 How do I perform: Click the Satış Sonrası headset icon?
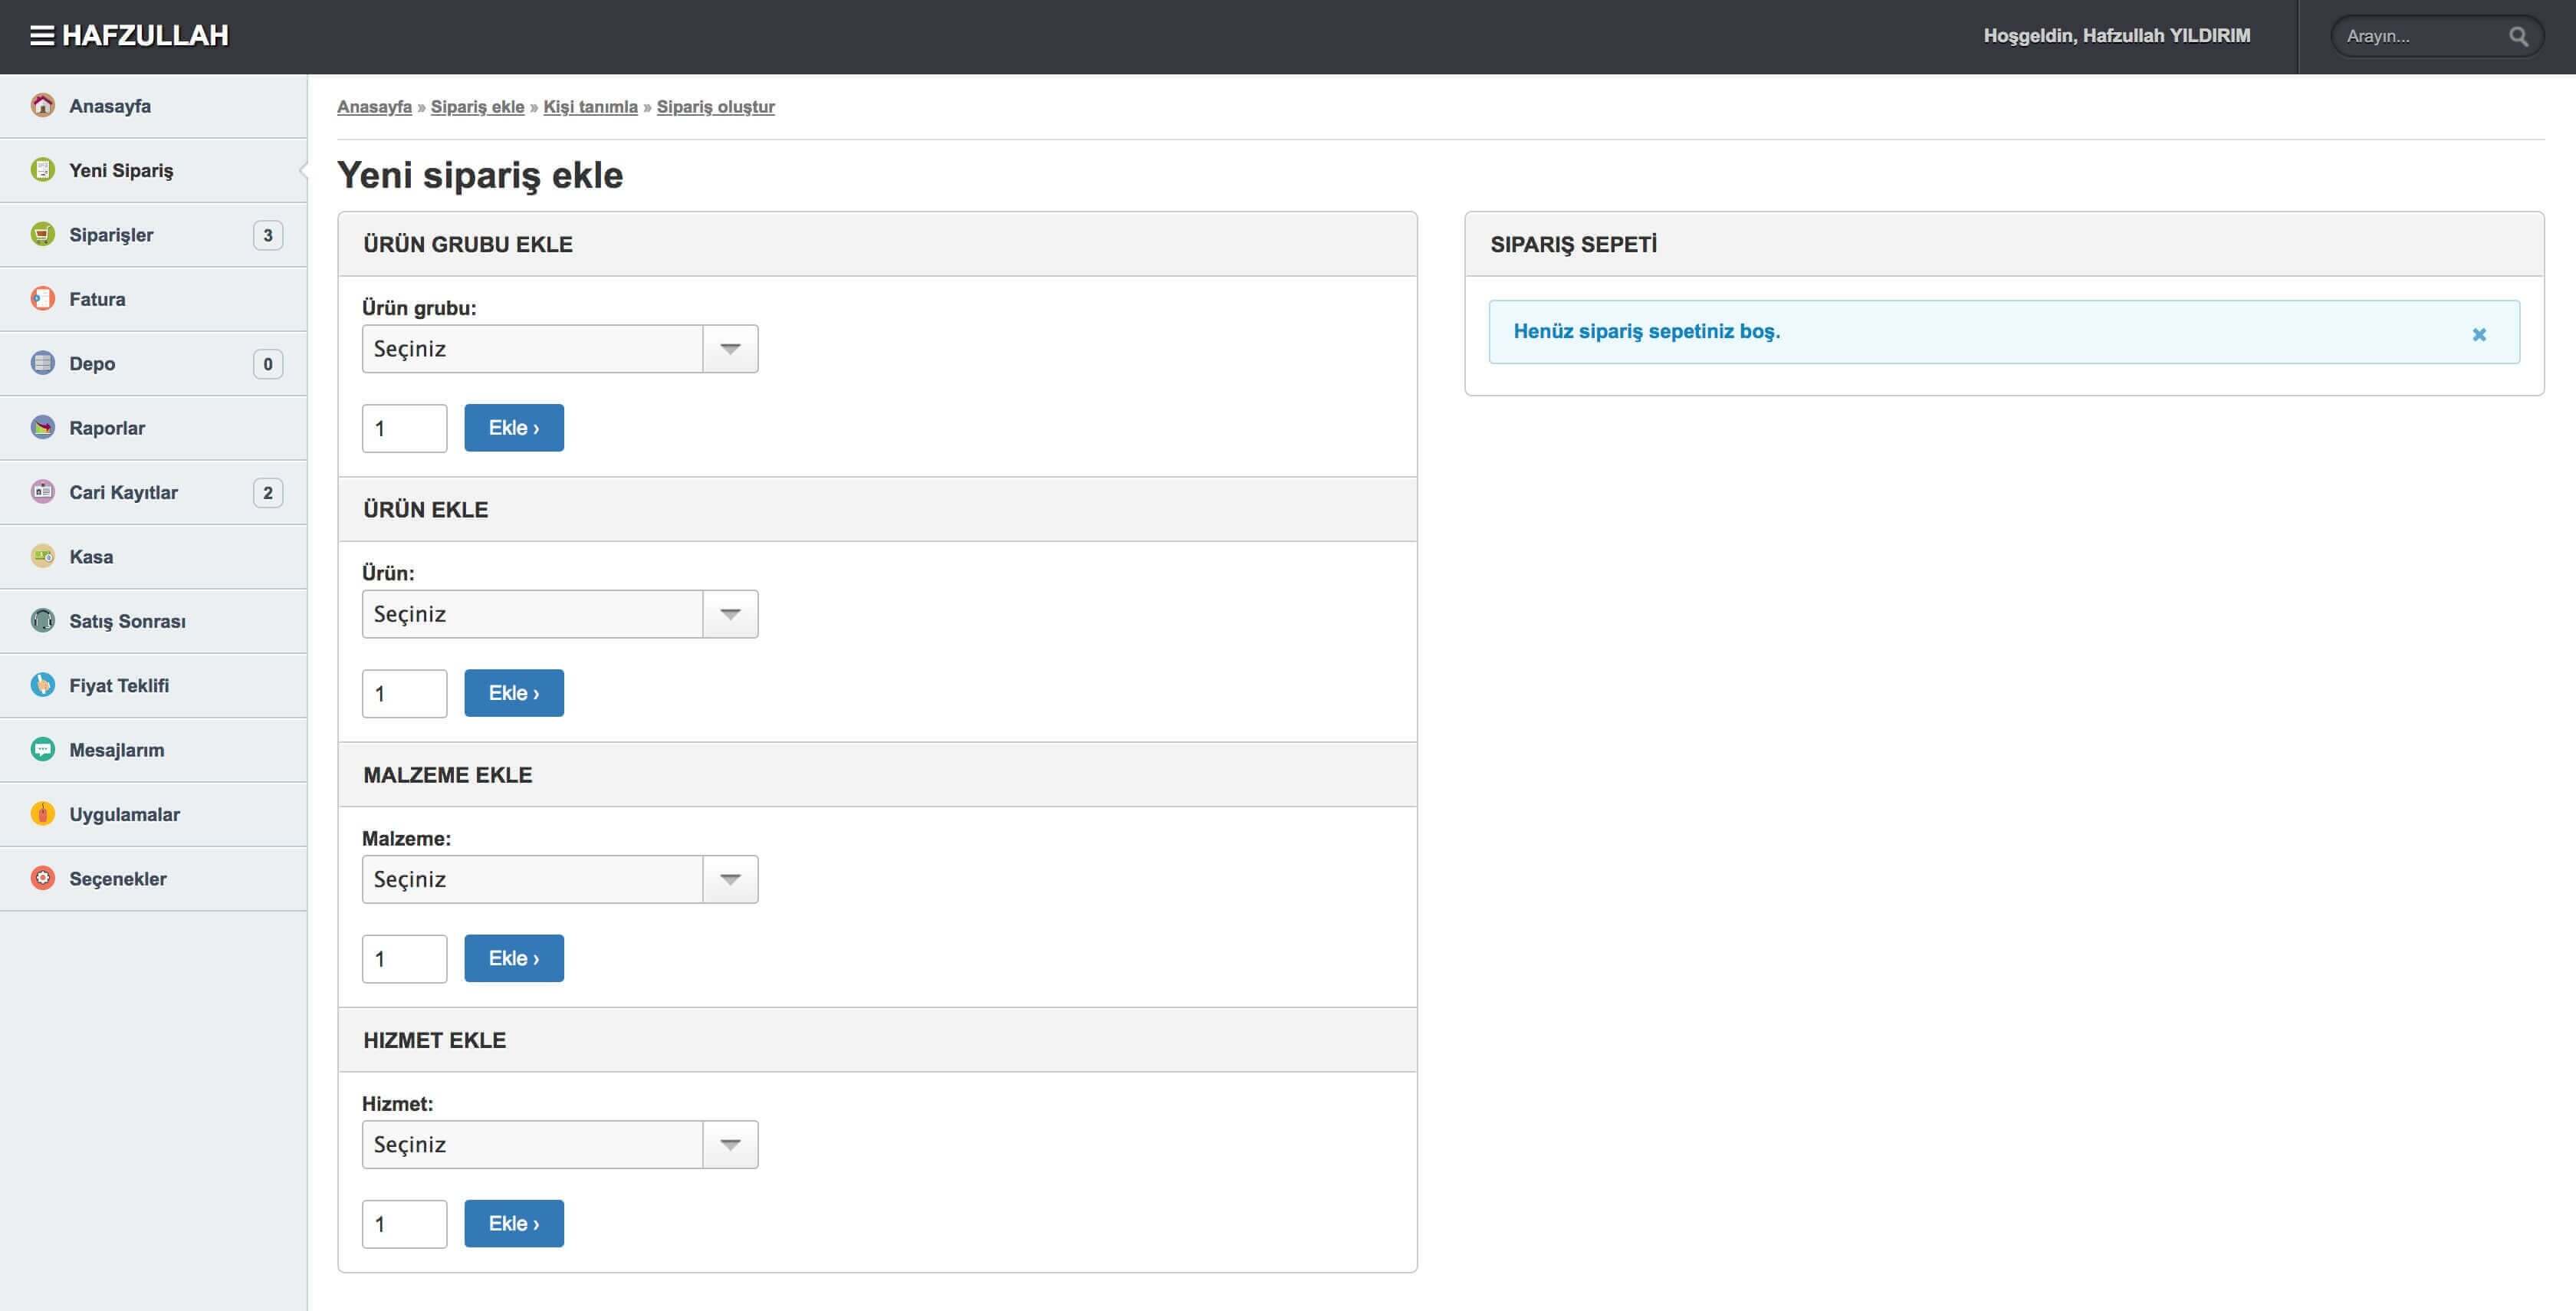(x=42, y=620)
